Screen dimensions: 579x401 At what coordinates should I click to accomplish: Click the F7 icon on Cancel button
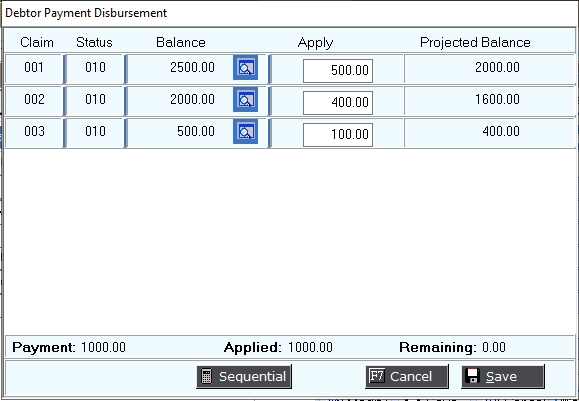377,376
